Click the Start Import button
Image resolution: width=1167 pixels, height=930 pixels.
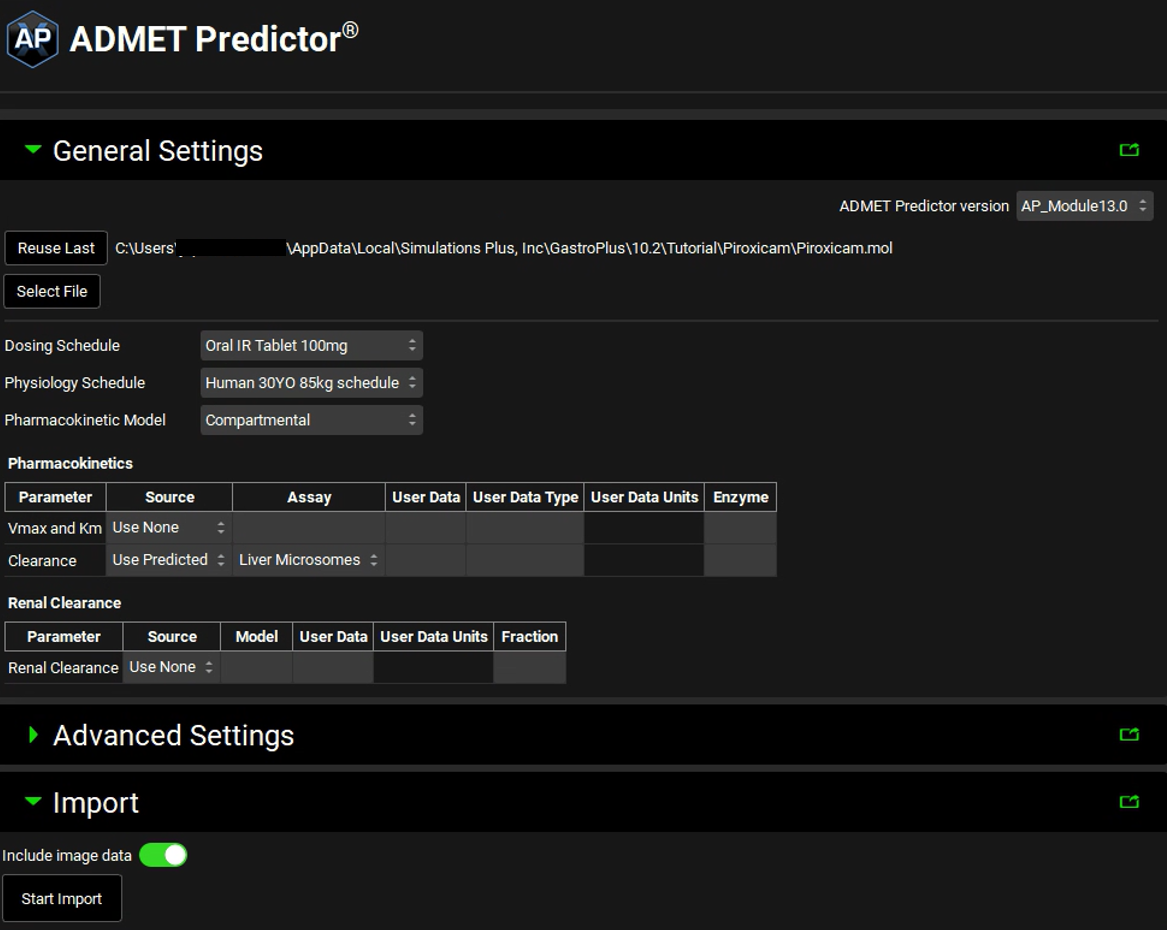tap(62, 898)
